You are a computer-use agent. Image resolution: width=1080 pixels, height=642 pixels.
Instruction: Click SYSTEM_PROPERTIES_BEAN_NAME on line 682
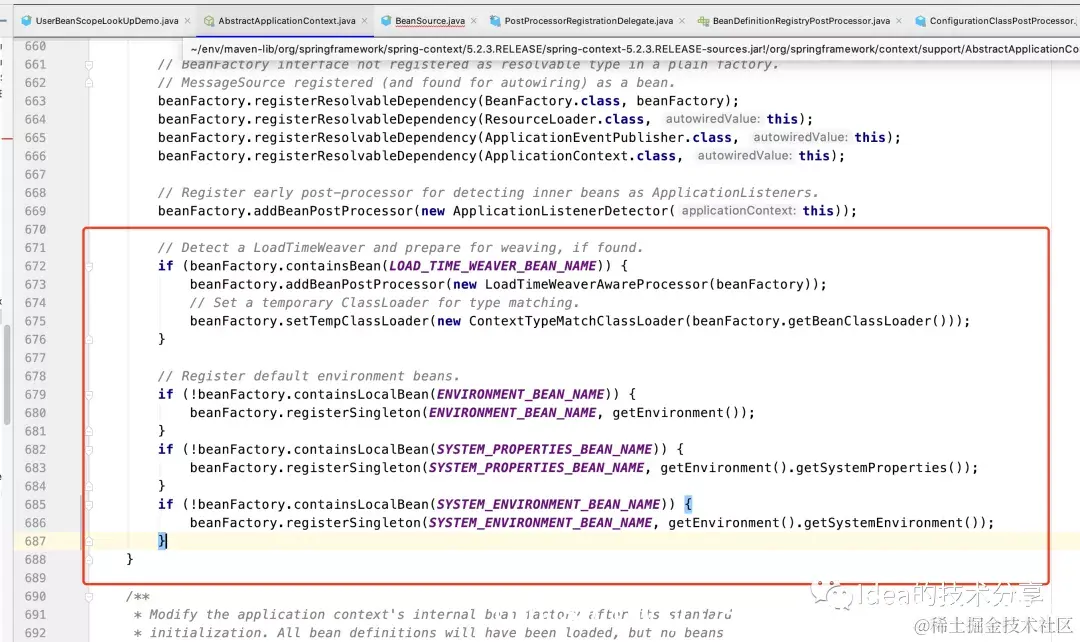tap(544, 450)
